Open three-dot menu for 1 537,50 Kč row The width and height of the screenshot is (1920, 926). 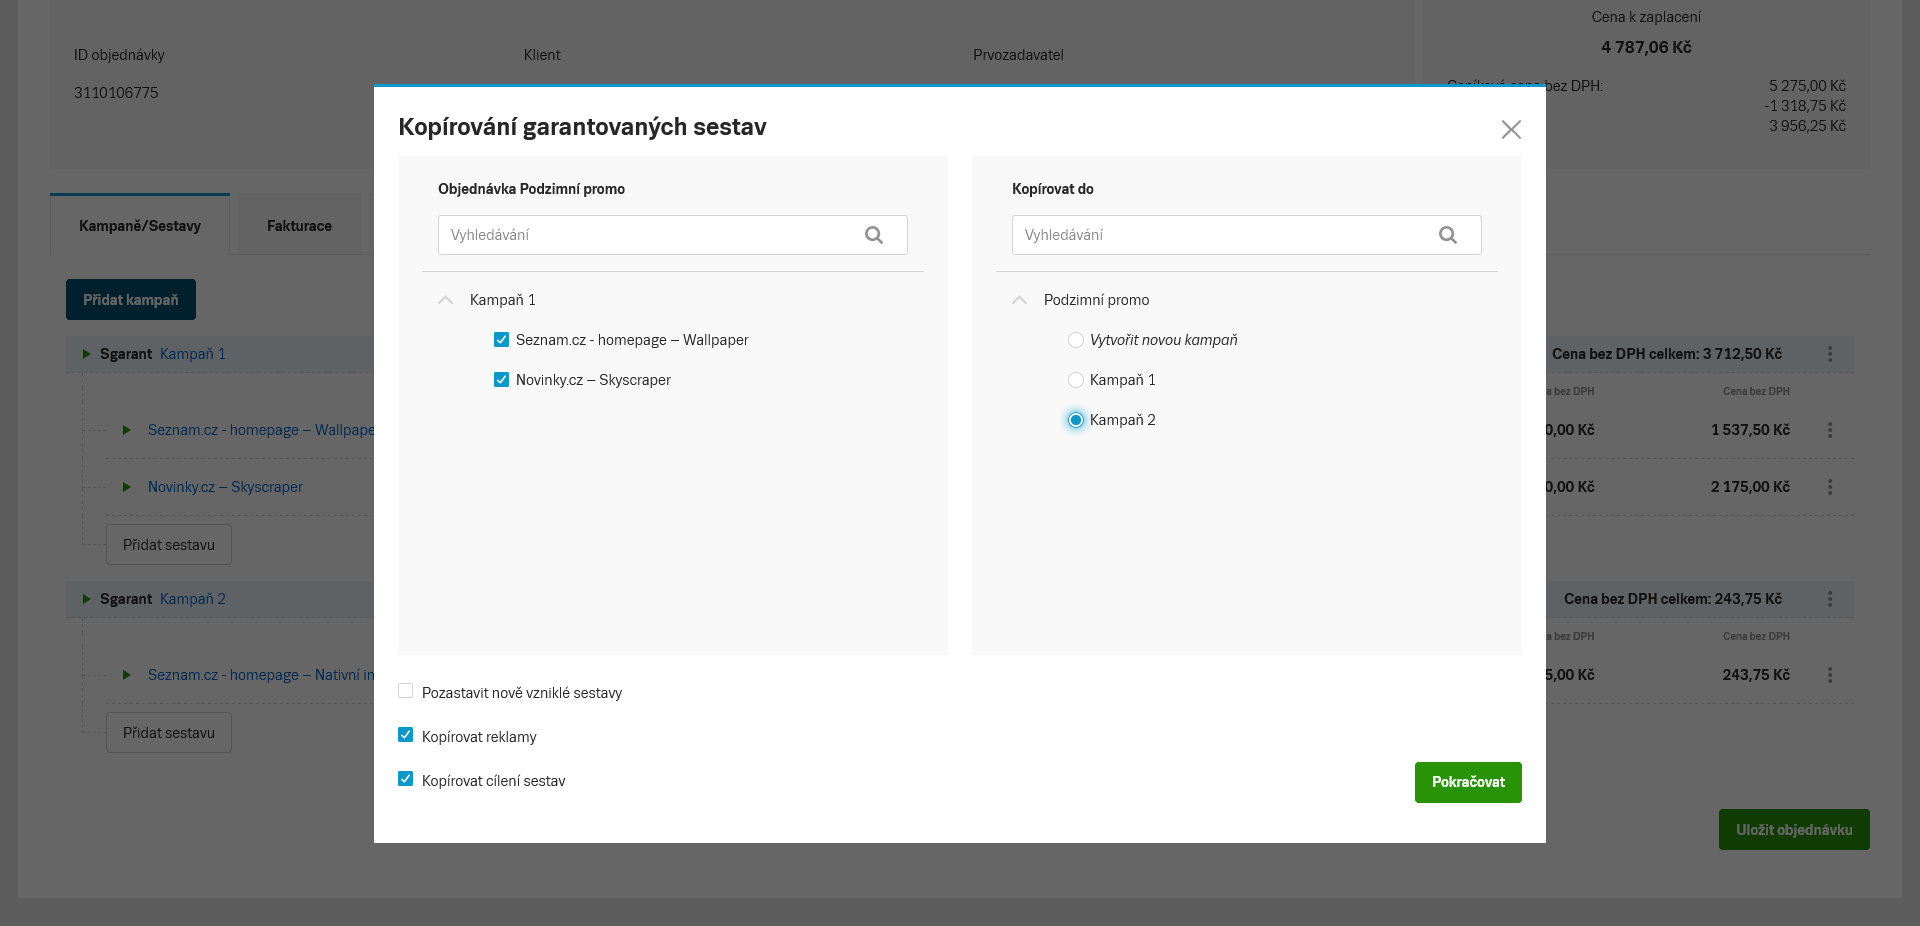[1829, 430]
